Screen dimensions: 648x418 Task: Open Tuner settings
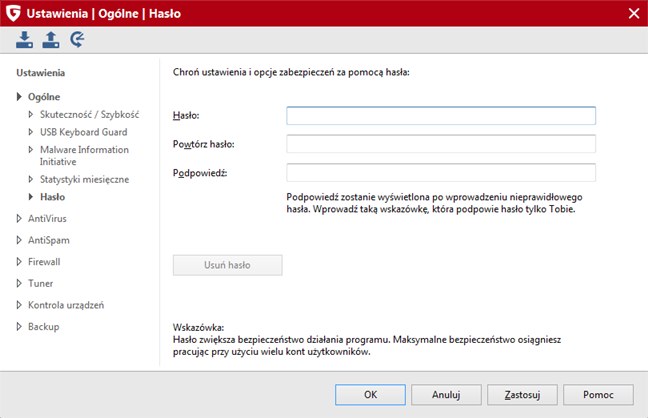pos(40,283)
